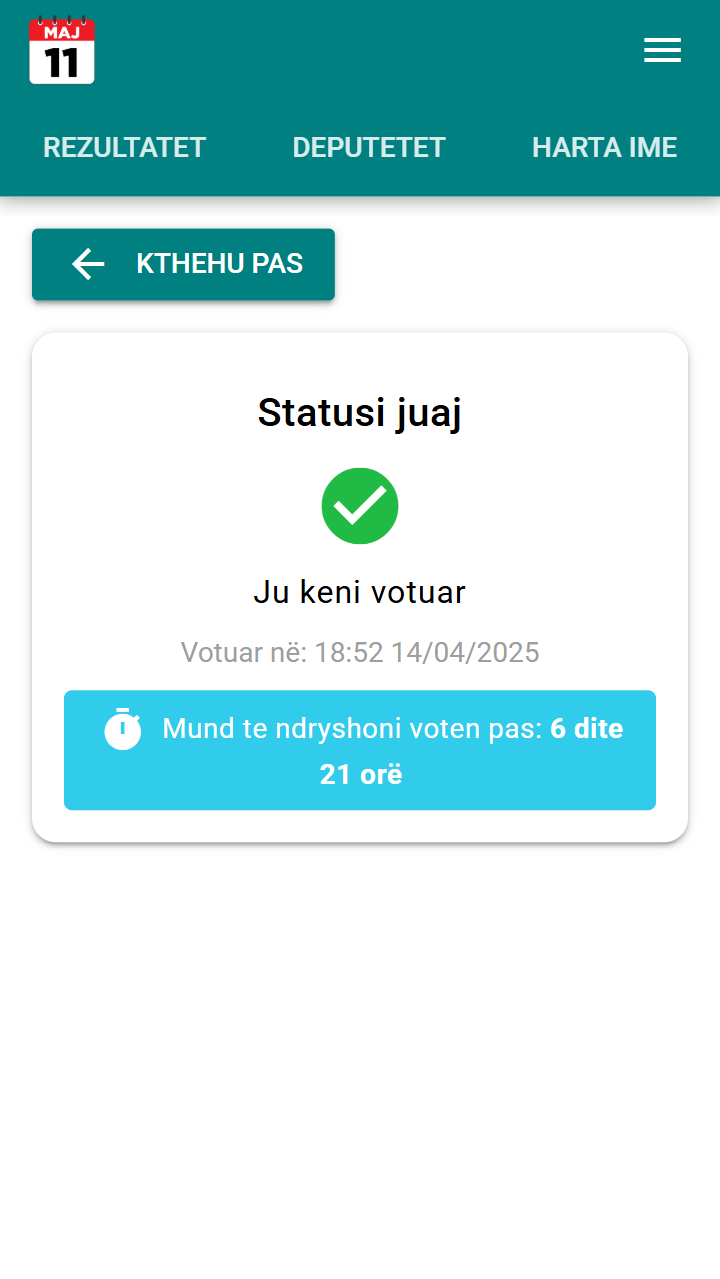Switch to the REZULTATET tab
The image size is (720, 1279).
pyautogui.click(x=124, y=148)
